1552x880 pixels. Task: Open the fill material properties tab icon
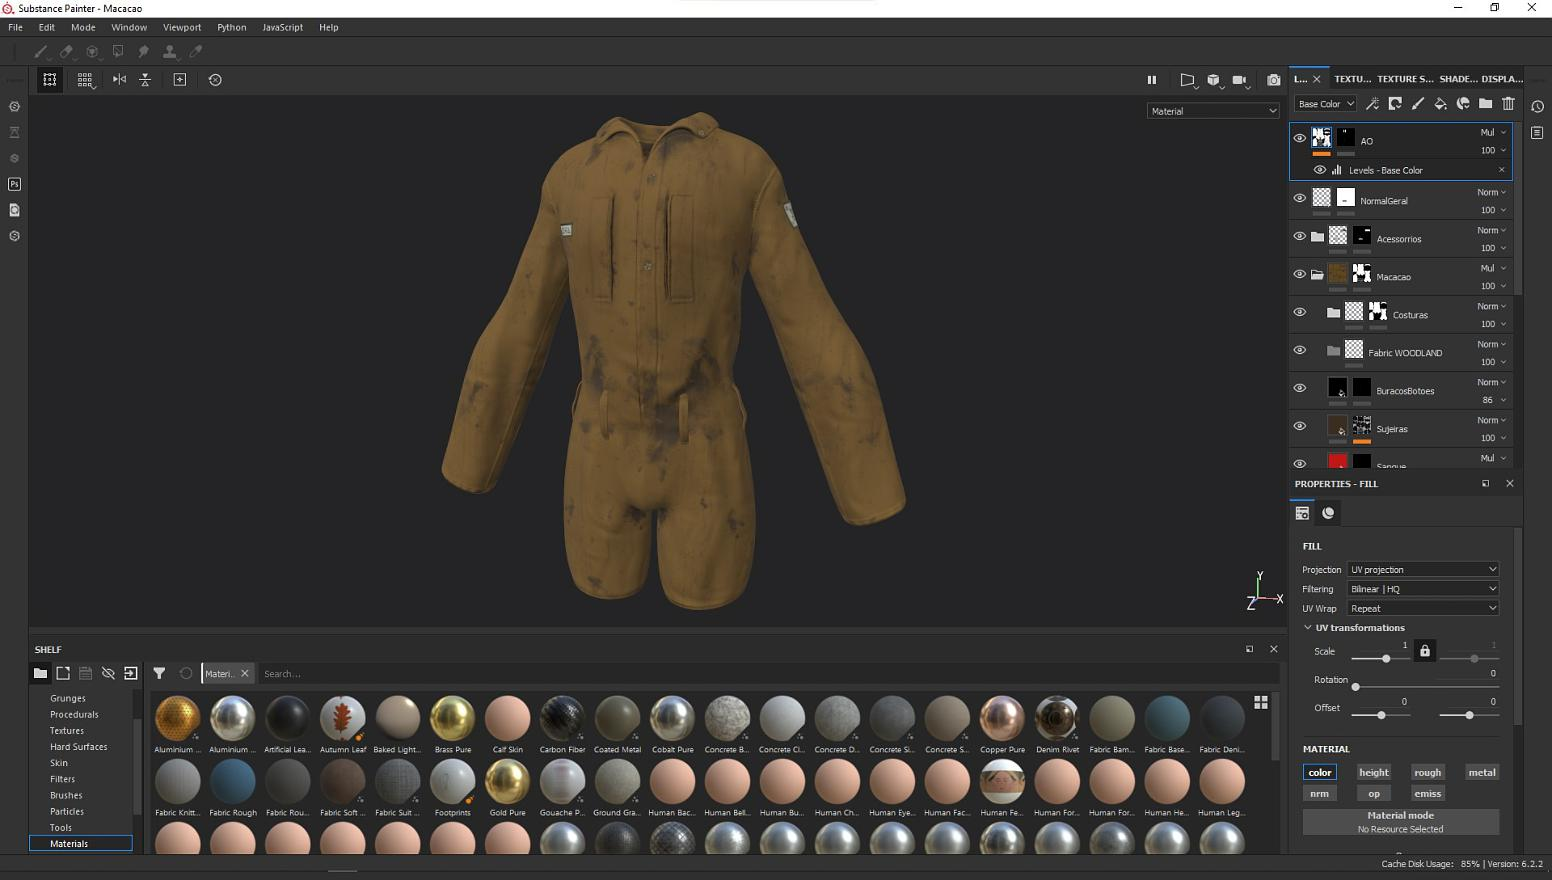coord(1328,513)
